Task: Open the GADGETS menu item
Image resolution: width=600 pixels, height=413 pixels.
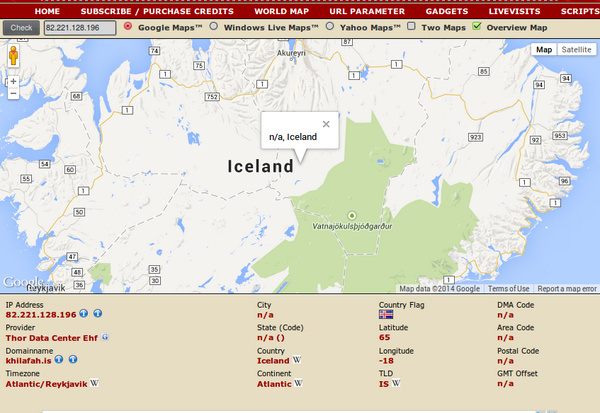Action: coord(447,11)
